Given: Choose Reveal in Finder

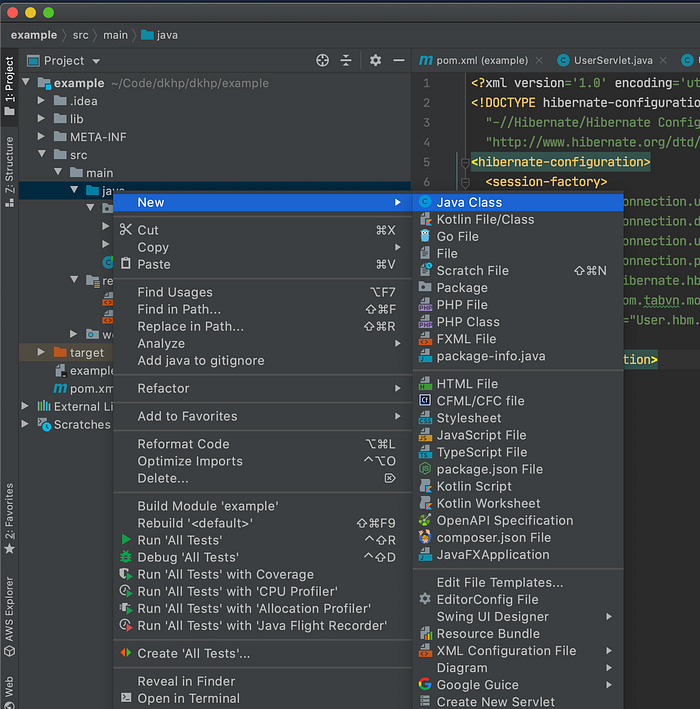Looking at the screenshot, I should (x=262, y=681).
